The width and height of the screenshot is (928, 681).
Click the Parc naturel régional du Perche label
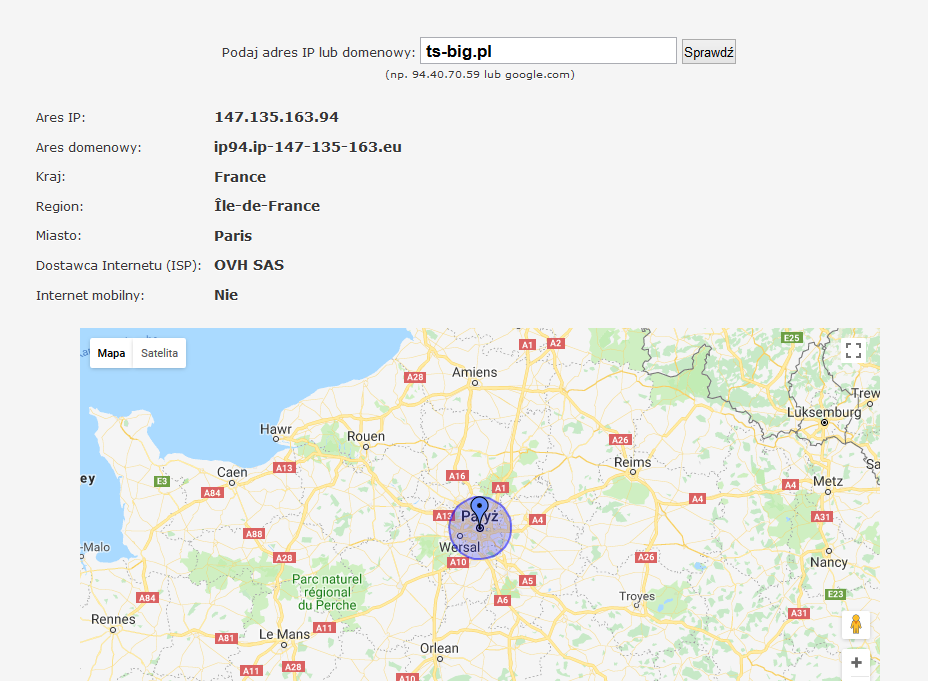[326, 592]
